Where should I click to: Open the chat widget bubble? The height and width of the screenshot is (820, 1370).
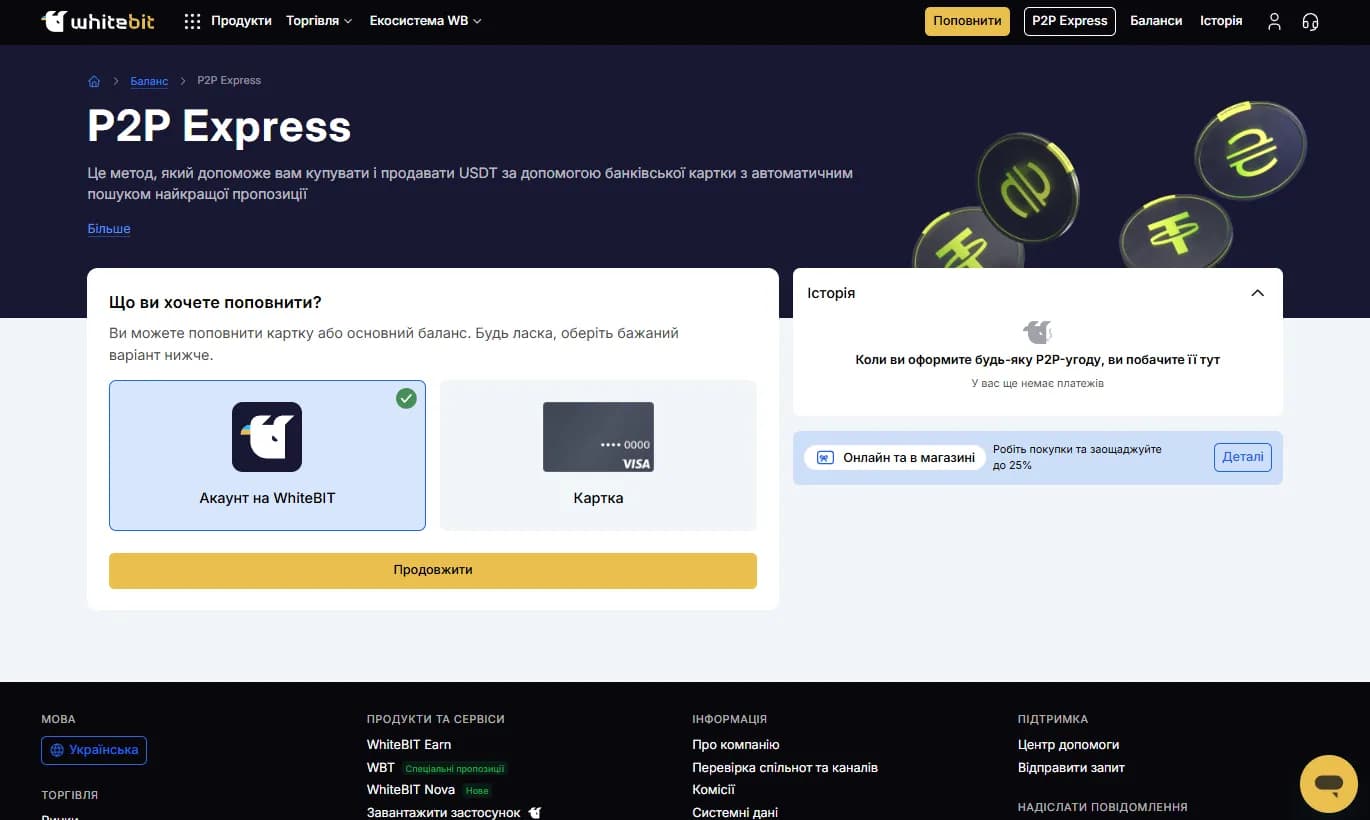(x=1328, y=783)
